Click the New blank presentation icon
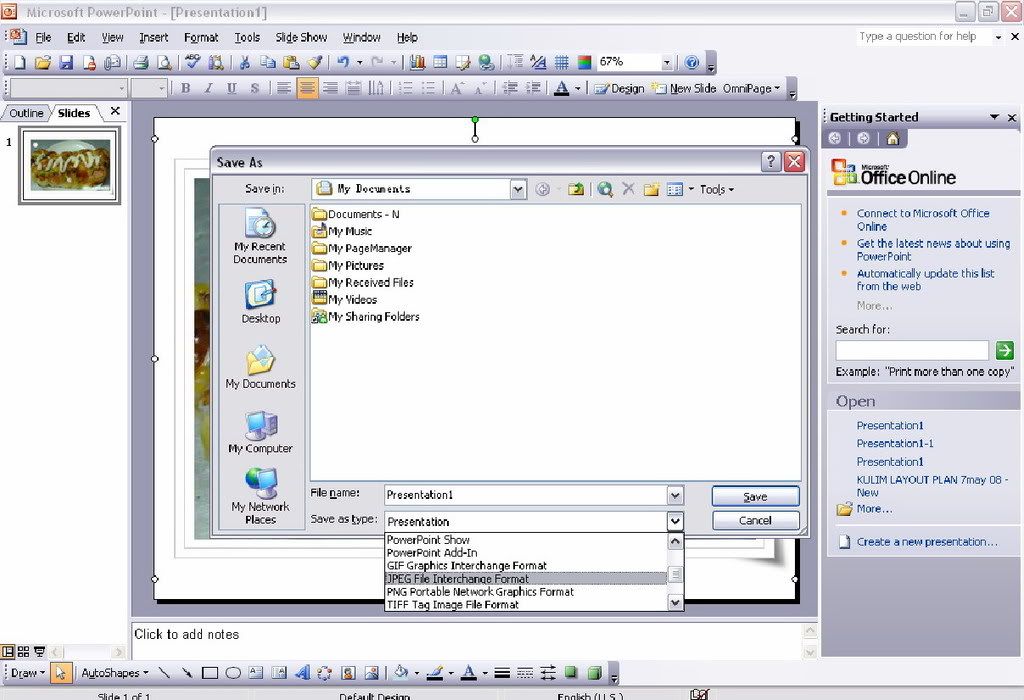This screenshot has height=700, width=1024. [20, 63]
